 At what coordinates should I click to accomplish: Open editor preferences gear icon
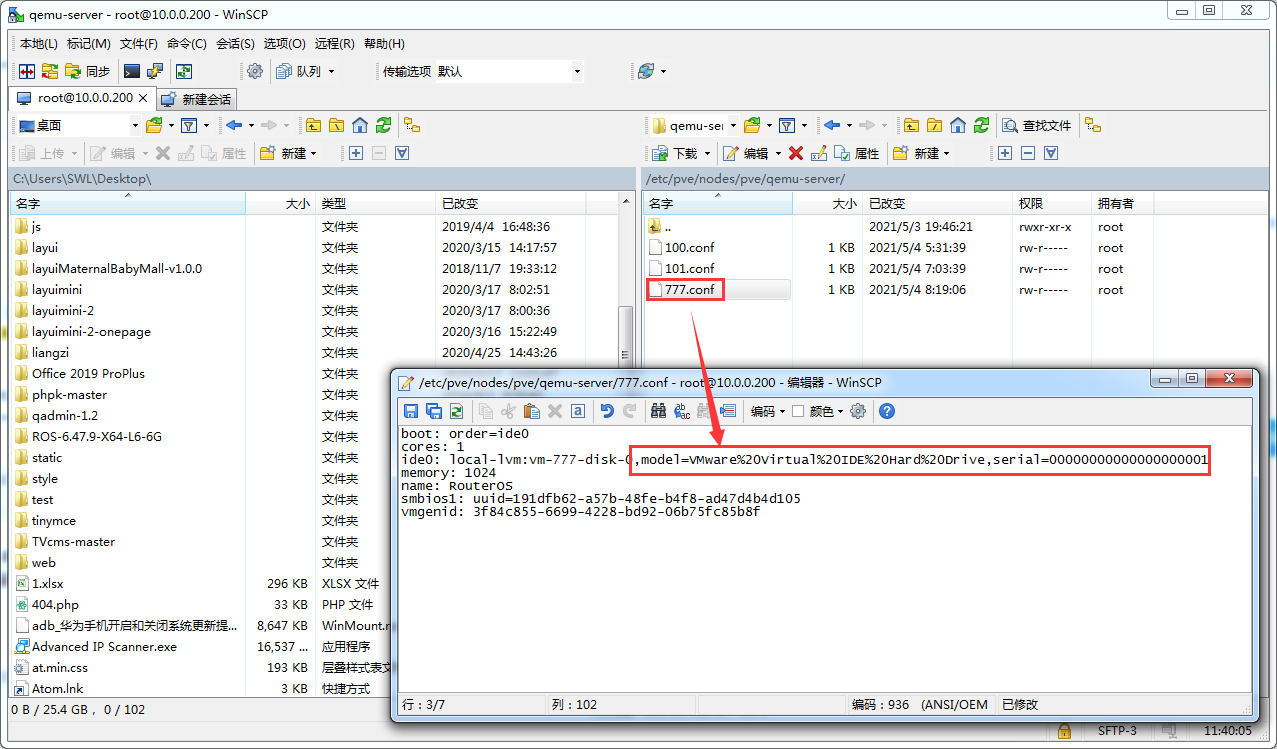click(857, 411)
